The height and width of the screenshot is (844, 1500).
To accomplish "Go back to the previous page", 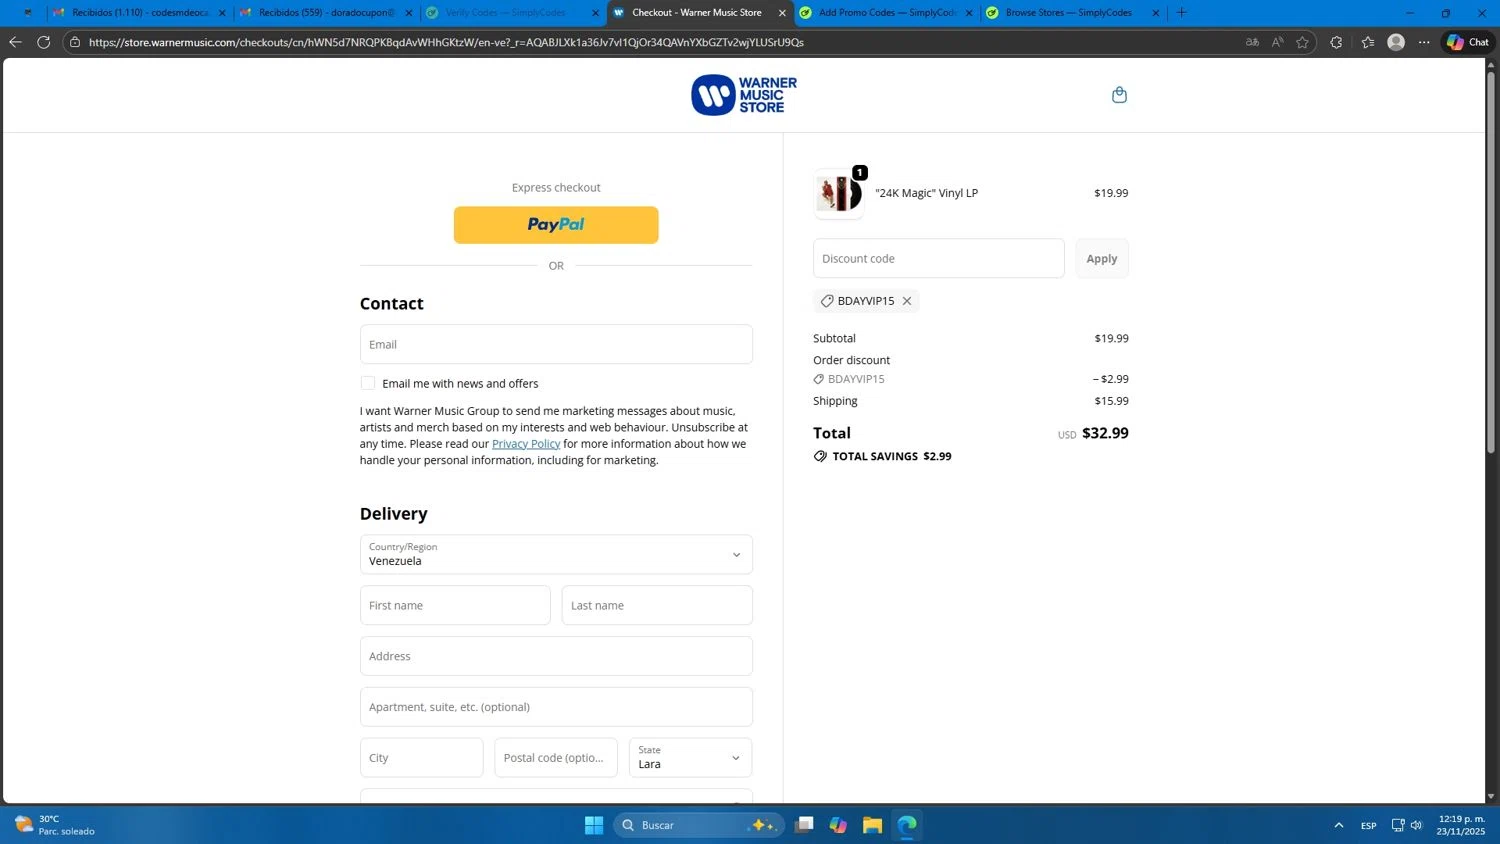I will (x=15, y=42).
